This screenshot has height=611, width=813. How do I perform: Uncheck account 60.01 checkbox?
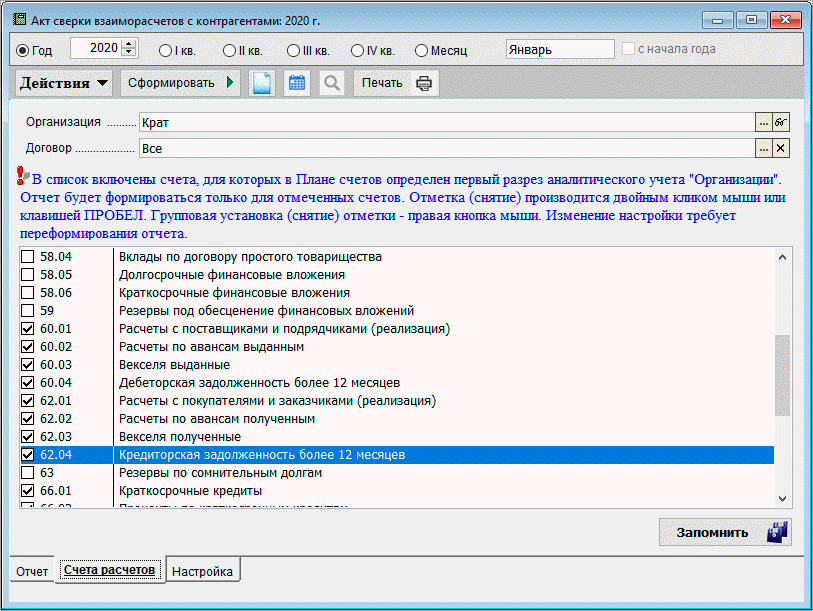click(27, 329)
